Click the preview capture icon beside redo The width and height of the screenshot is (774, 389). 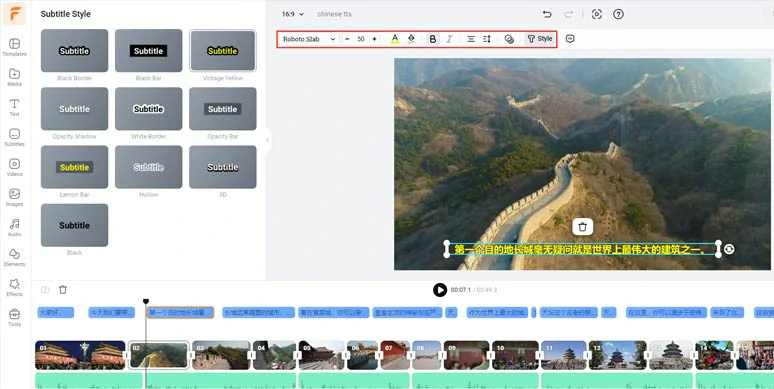coord(597,14)
